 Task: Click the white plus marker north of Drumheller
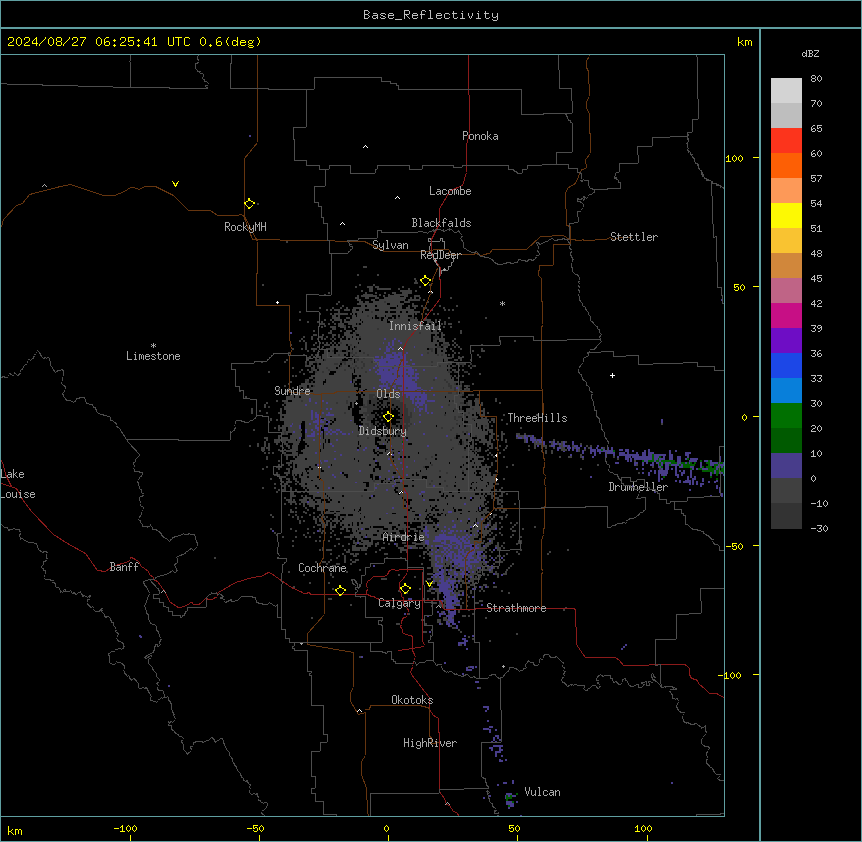click(x=612, y=375)
